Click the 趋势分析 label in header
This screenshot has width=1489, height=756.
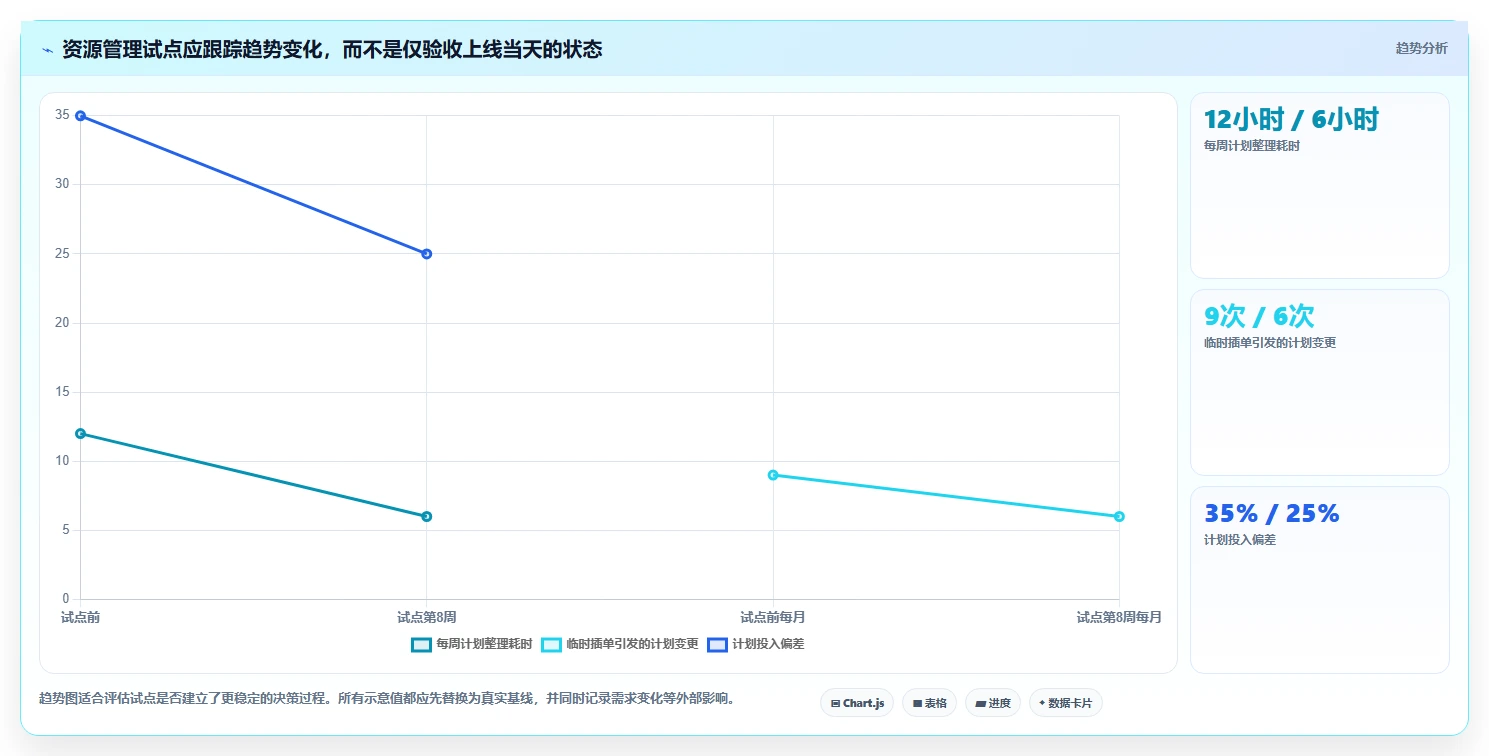click(x=1421, y=48)
